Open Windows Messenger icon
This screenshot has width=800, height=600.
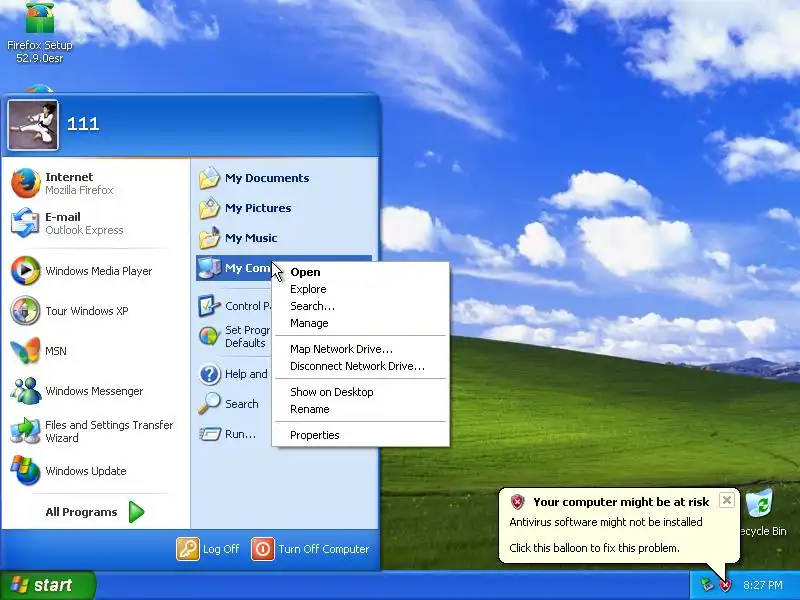click(x=26, y=391)
